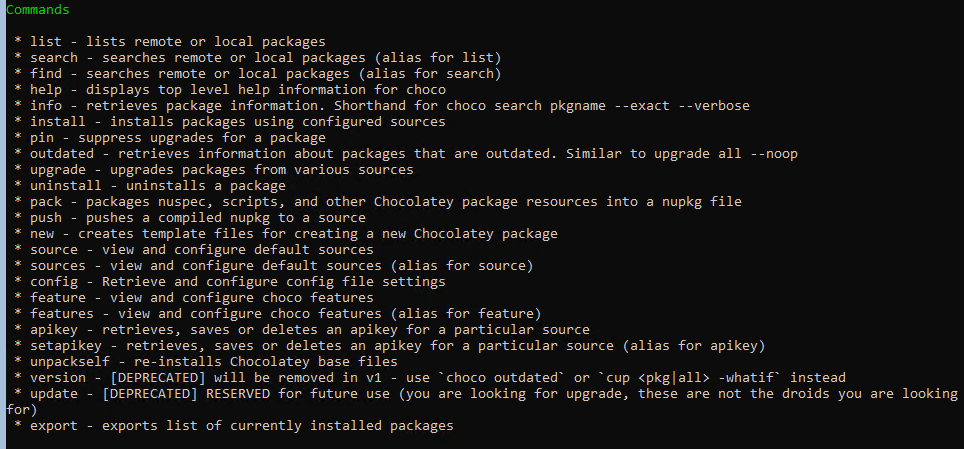
Task: Click the green Commands heading
Action: point(38,9)
